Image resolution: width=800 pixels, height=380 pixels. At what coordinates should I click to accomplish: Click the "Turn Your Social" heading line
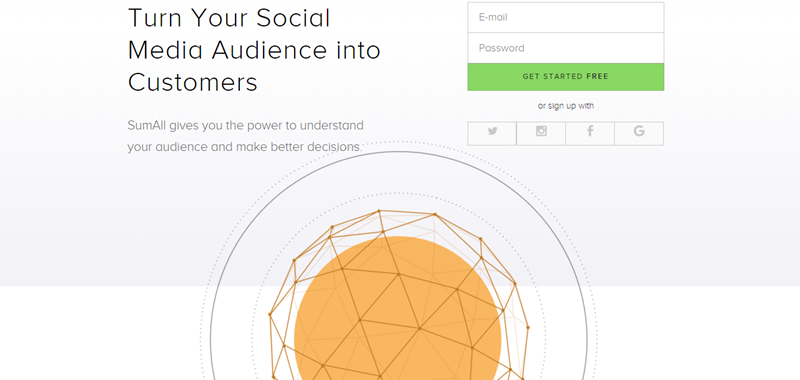click(229, 18)
